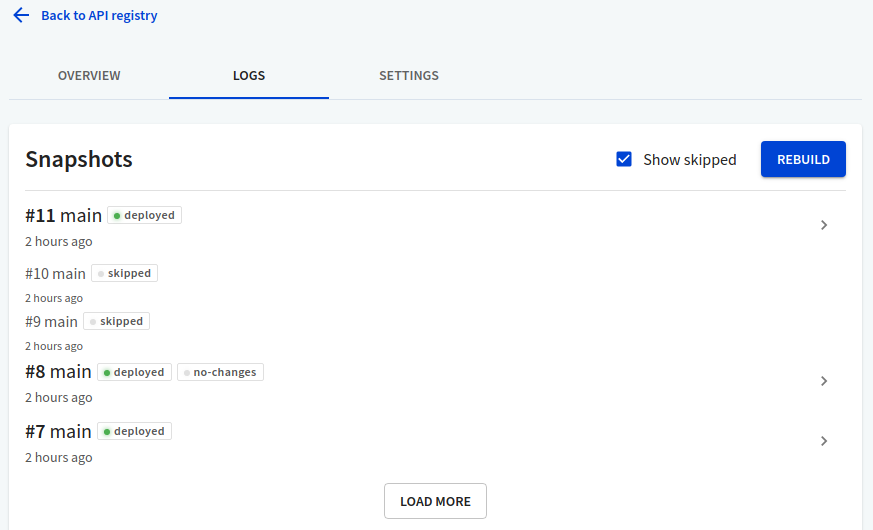Click the skipped badge on #9 main
This screenshot has width=873, height=530.
[116, 321]
